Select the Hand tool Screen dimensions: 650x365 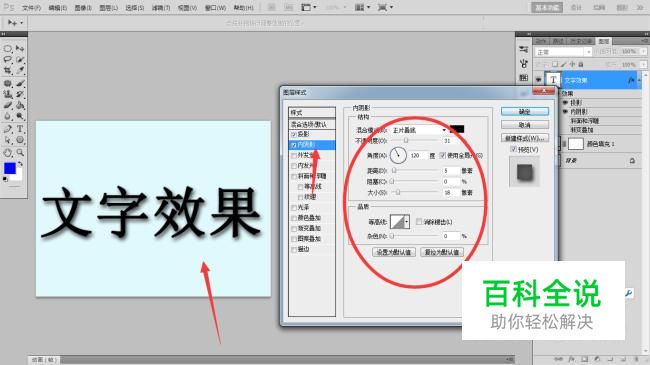tap(8, 153)
